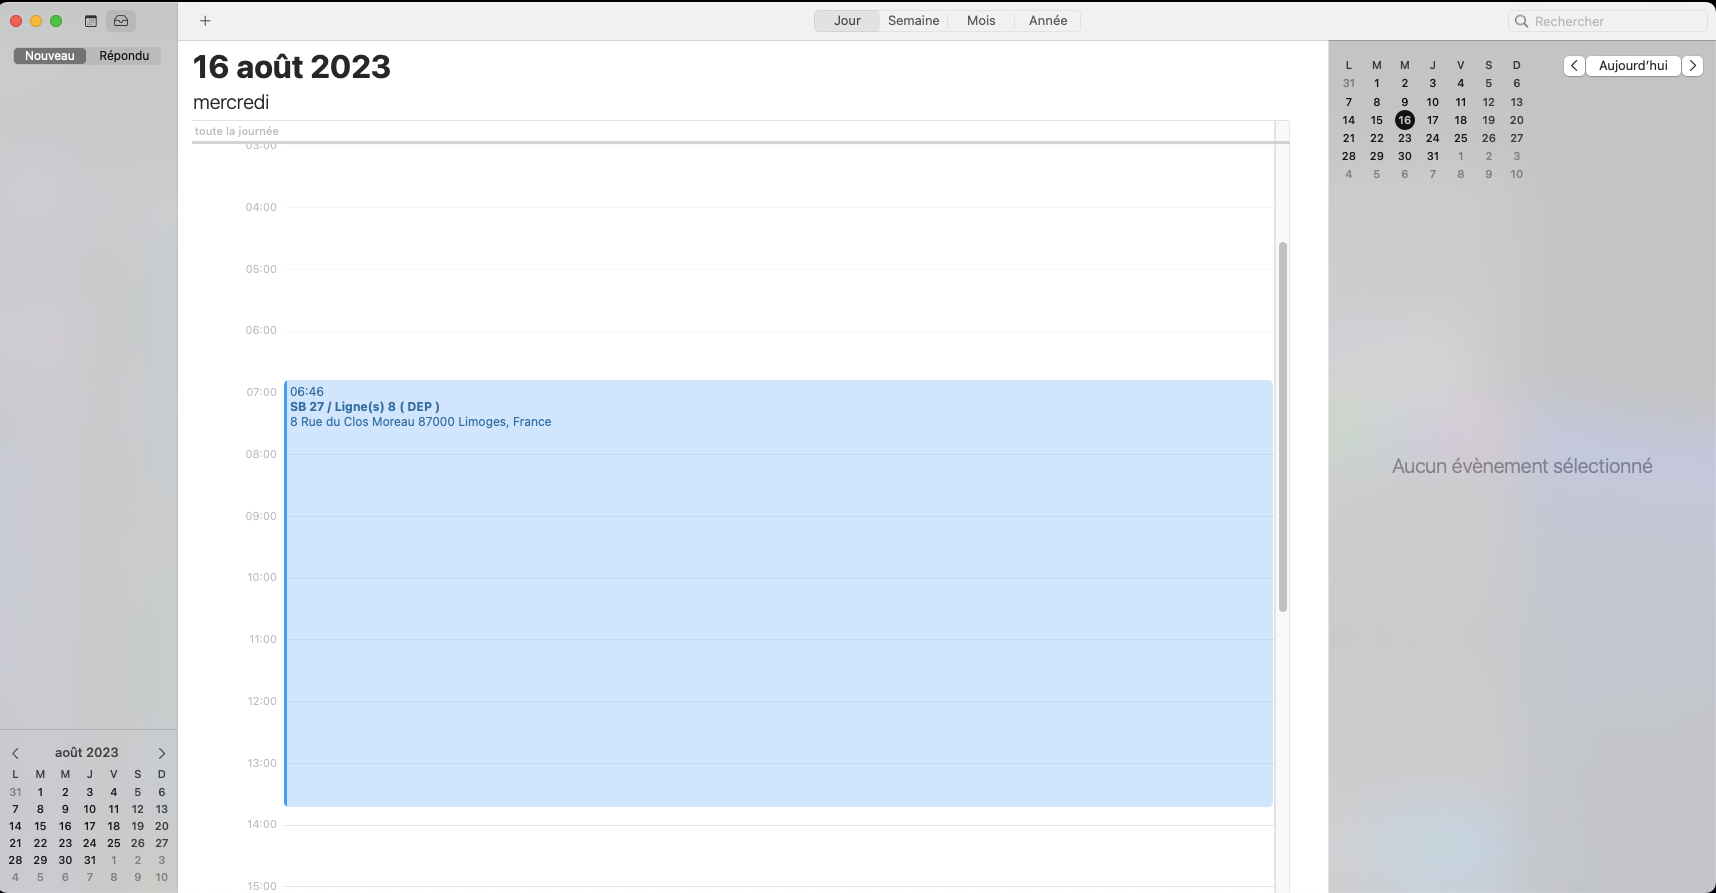The image size is (1716, 893).
Task: Click the event start time 06:46
Action: coord(307,392)
